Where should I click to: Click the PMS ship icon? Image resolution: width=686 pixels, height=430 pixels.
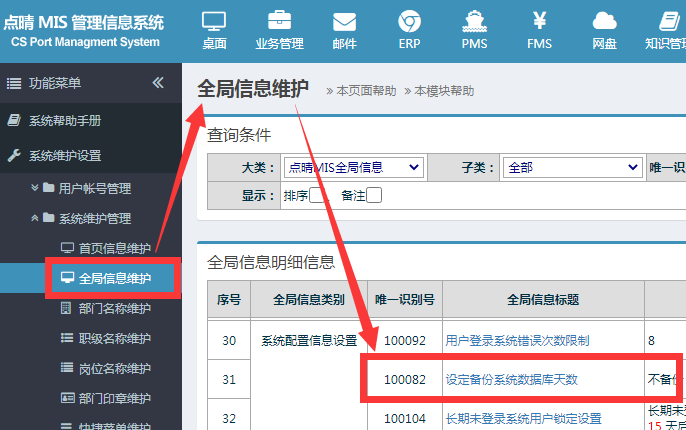pos(474,29)
